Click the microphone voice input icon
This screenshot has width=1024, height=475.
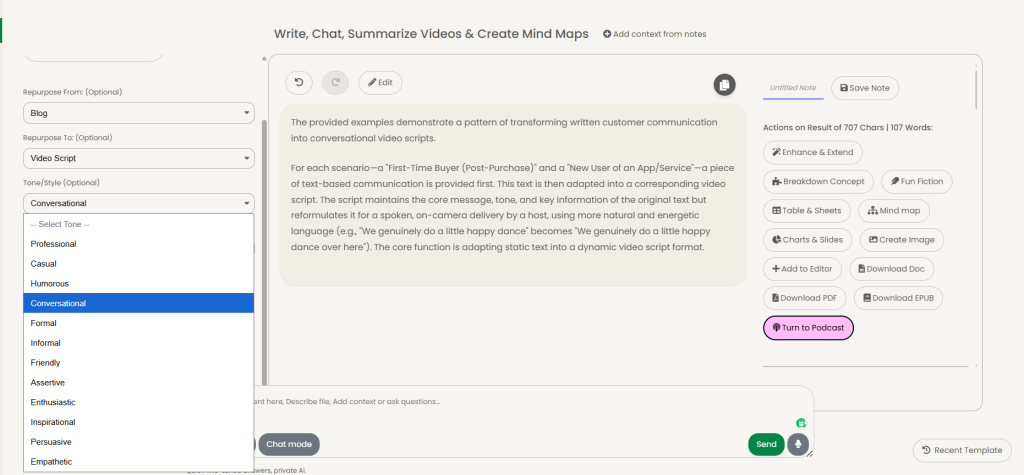[797, 444]
